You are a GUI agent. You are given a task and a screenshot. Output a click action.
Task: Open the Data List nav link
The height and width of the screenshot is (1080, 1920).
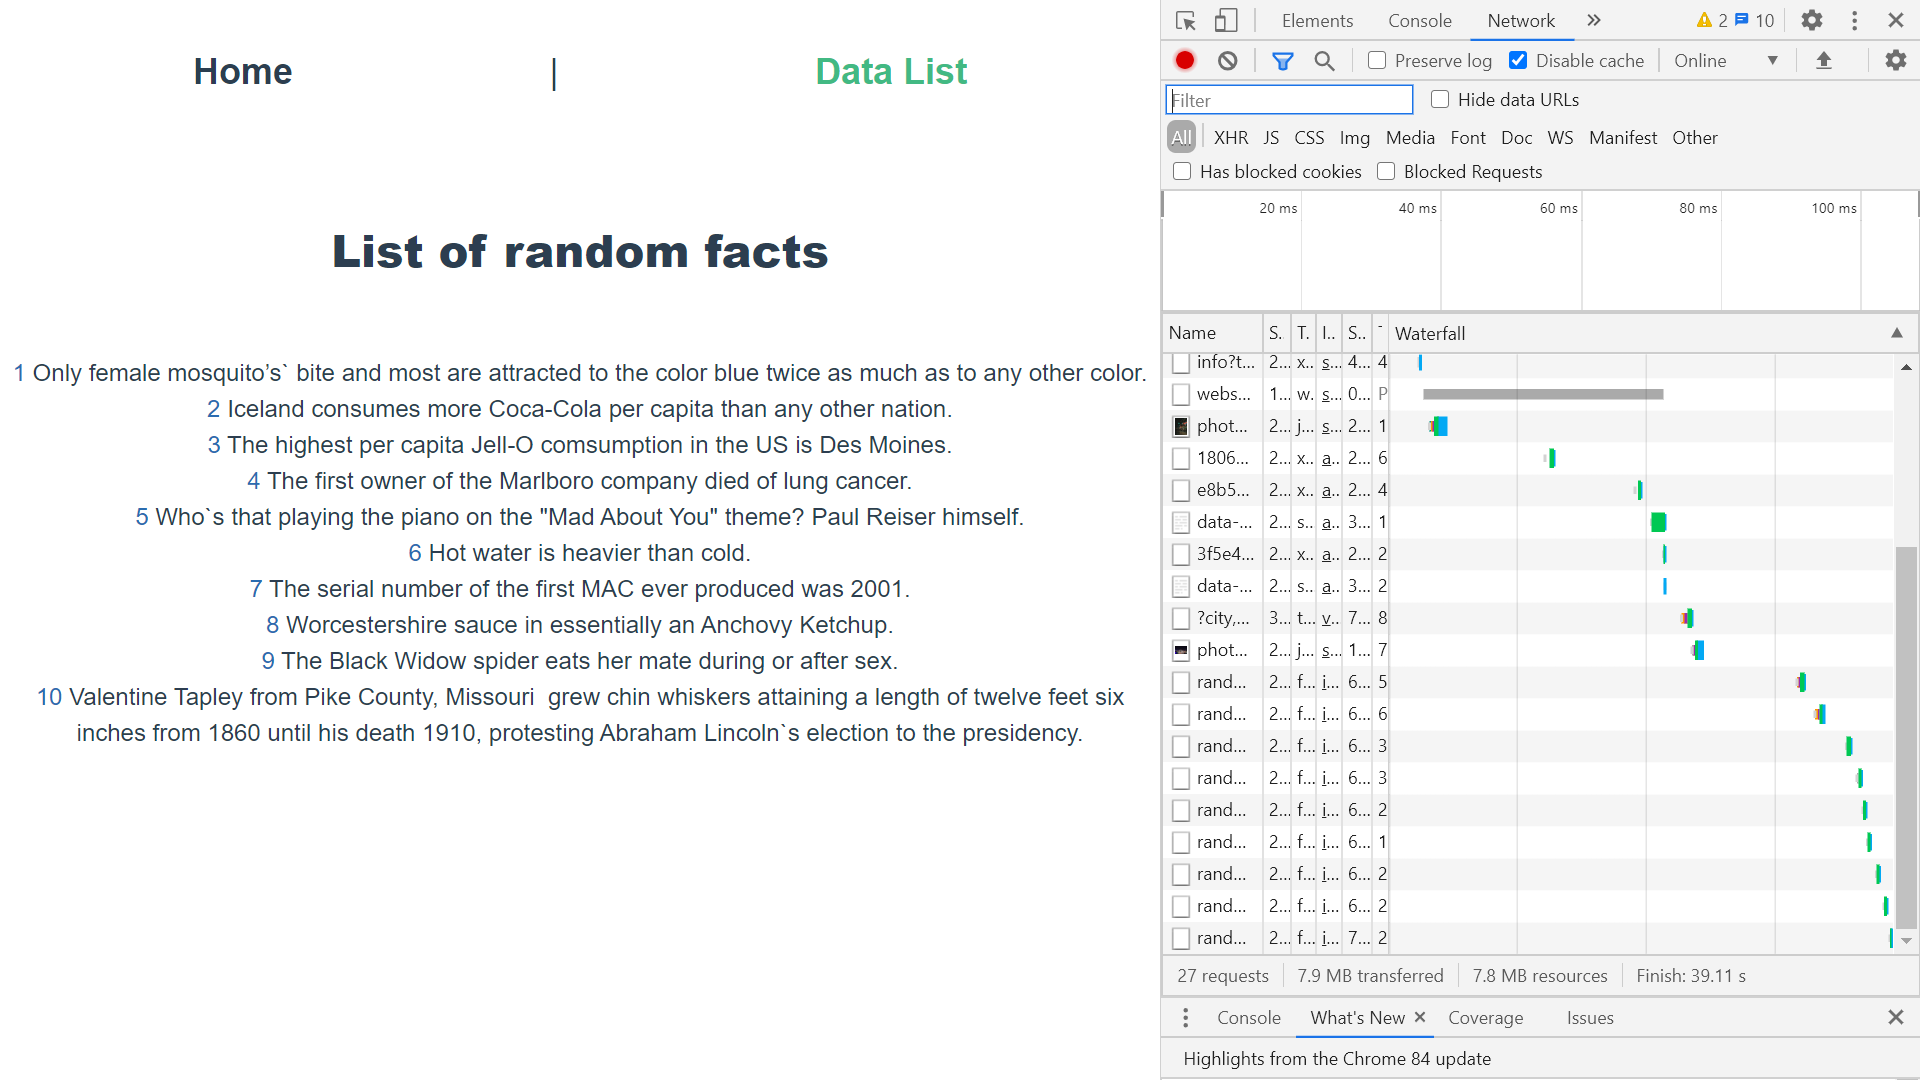click(x=891, y=72)
